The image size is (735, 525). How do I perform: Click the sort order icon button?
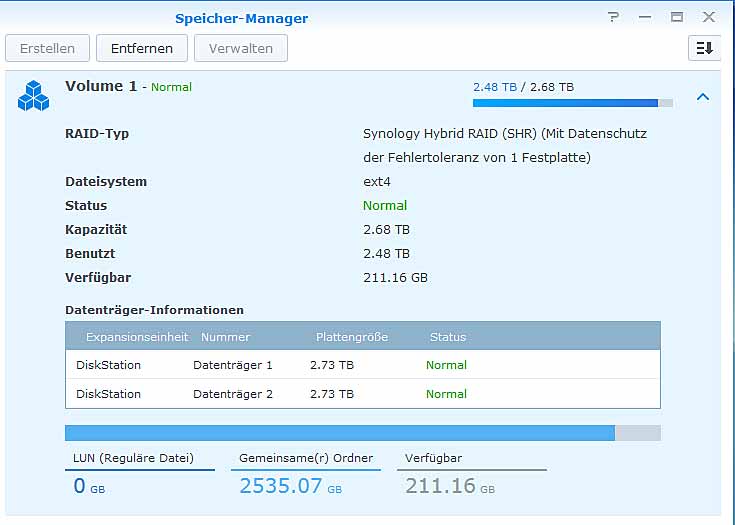pos(704,48)
